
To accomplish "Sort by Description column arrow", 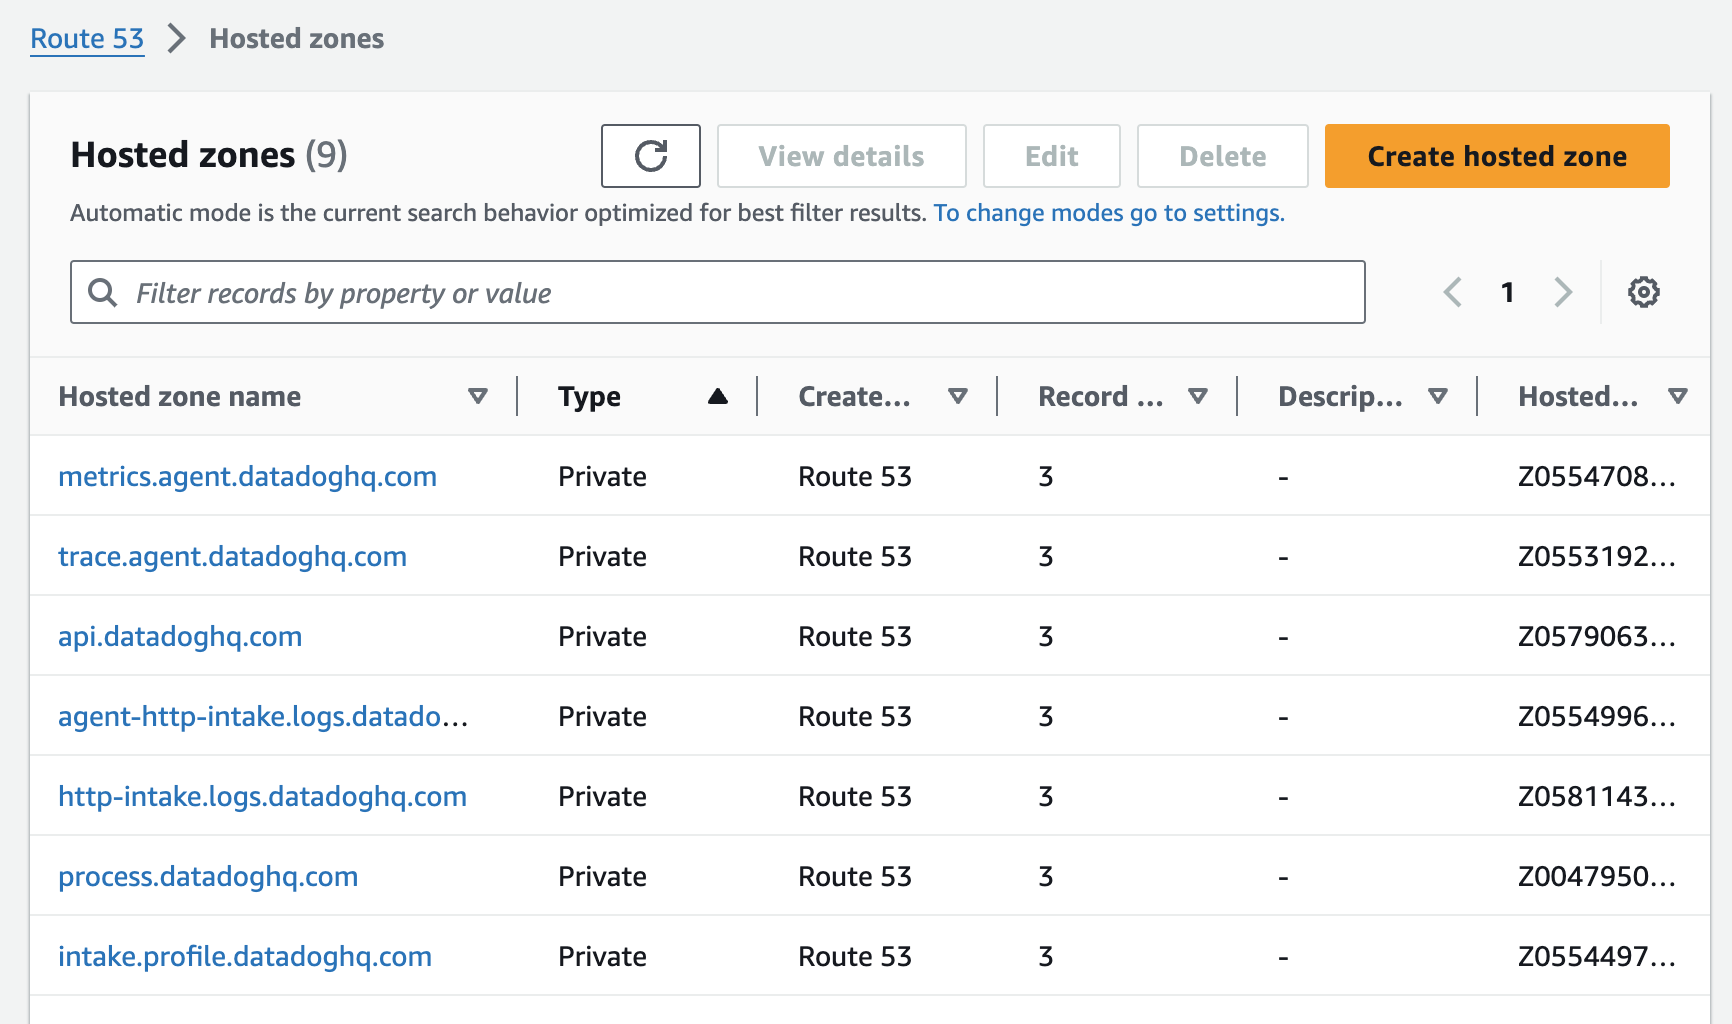I will point(1438,397).
